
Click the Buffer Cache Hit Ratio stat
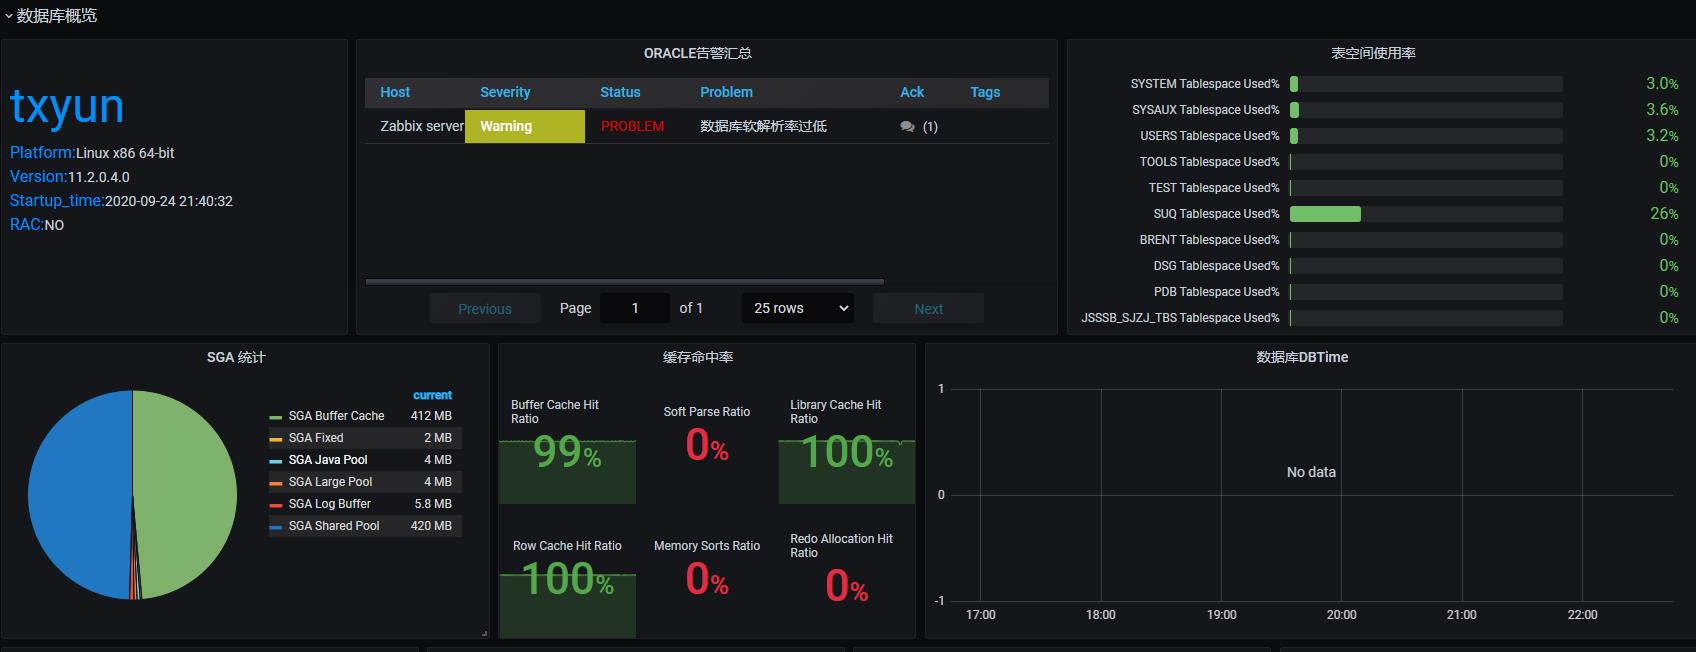click(567, 451)
